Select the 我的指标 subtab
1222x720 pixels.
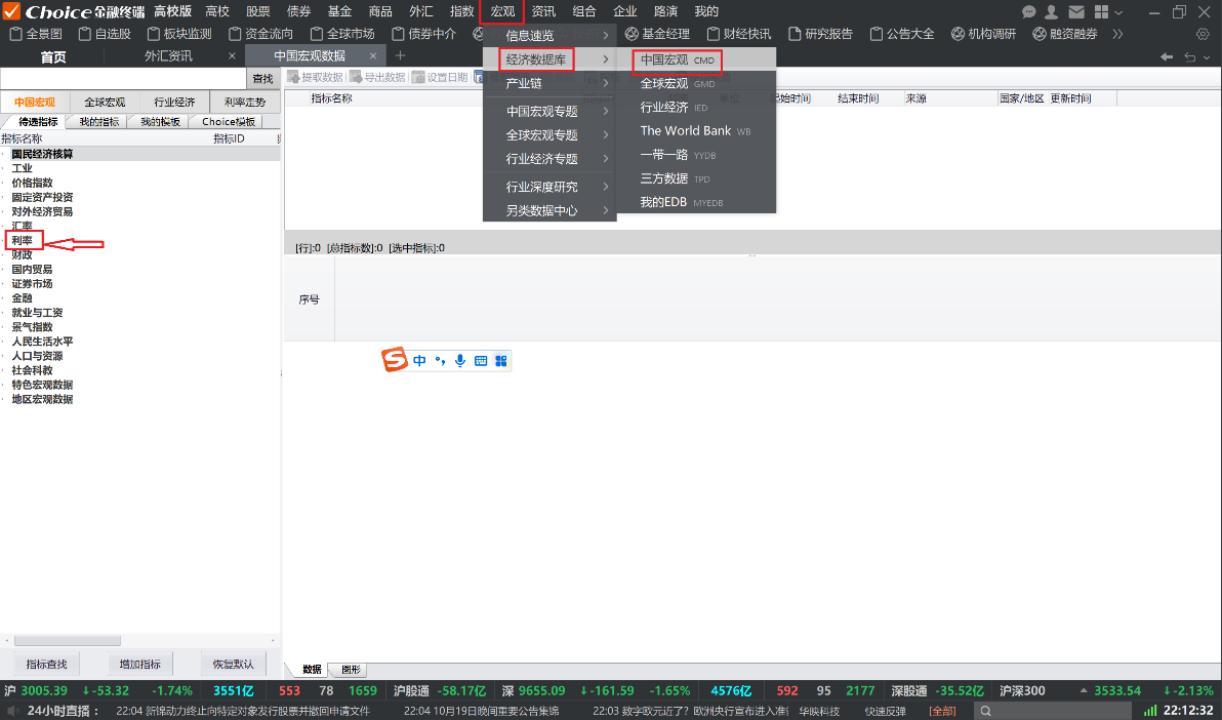(99, 122)
